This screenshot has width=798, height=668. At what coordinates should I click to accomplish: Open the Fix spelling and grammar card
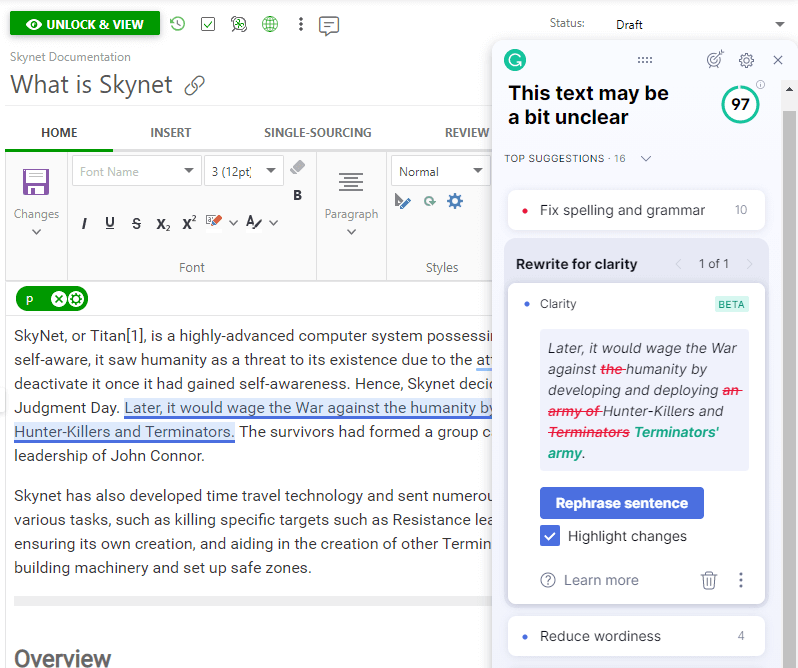click(636, 210)
